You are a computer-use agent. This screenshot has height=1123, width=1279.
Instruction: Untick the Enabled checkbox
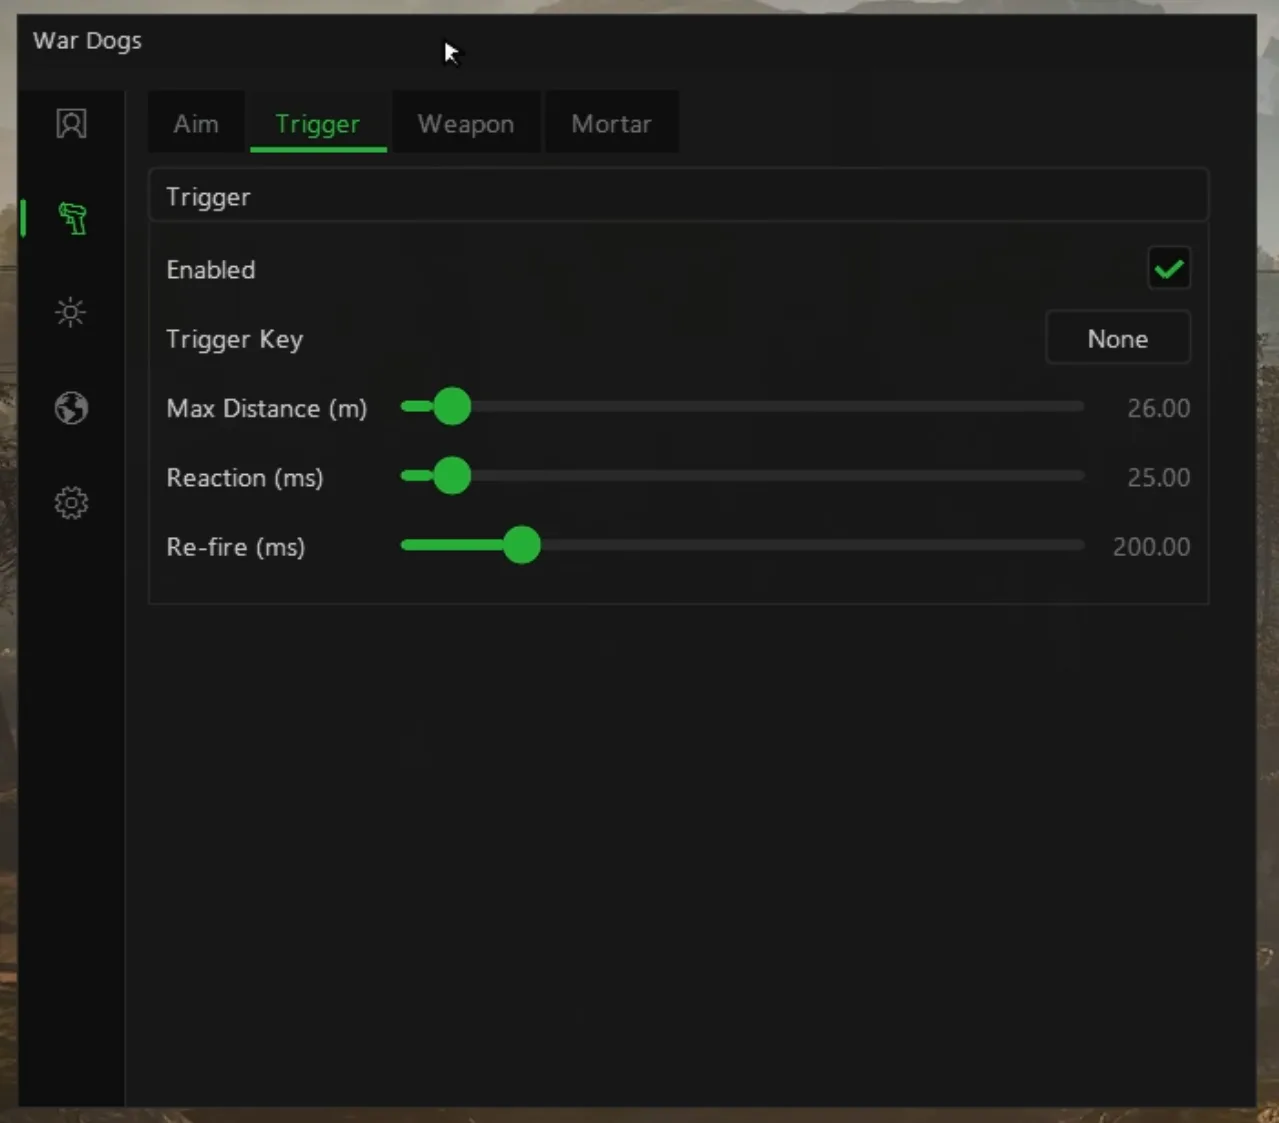click(1169, 268)
